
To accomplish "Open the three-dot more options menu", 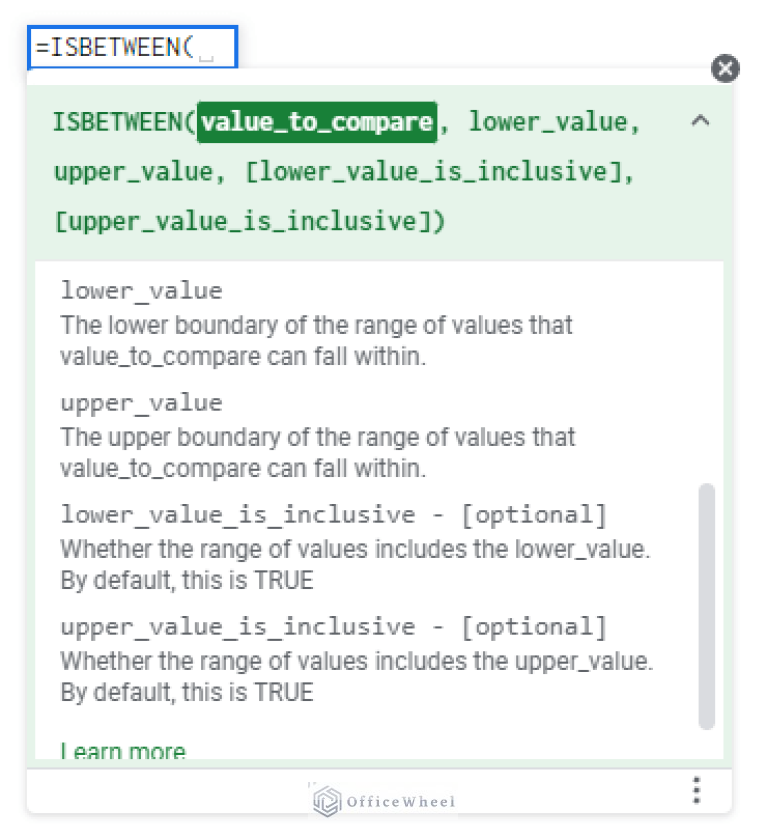I will point(696,790).
